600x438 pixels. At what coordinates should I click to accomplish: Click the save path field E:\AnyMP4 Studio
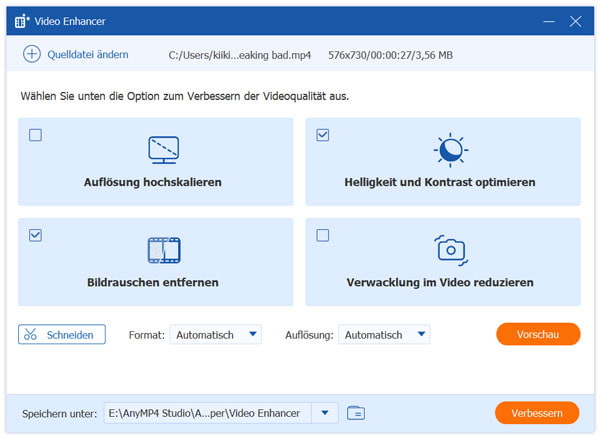click(x=207, y=413)
